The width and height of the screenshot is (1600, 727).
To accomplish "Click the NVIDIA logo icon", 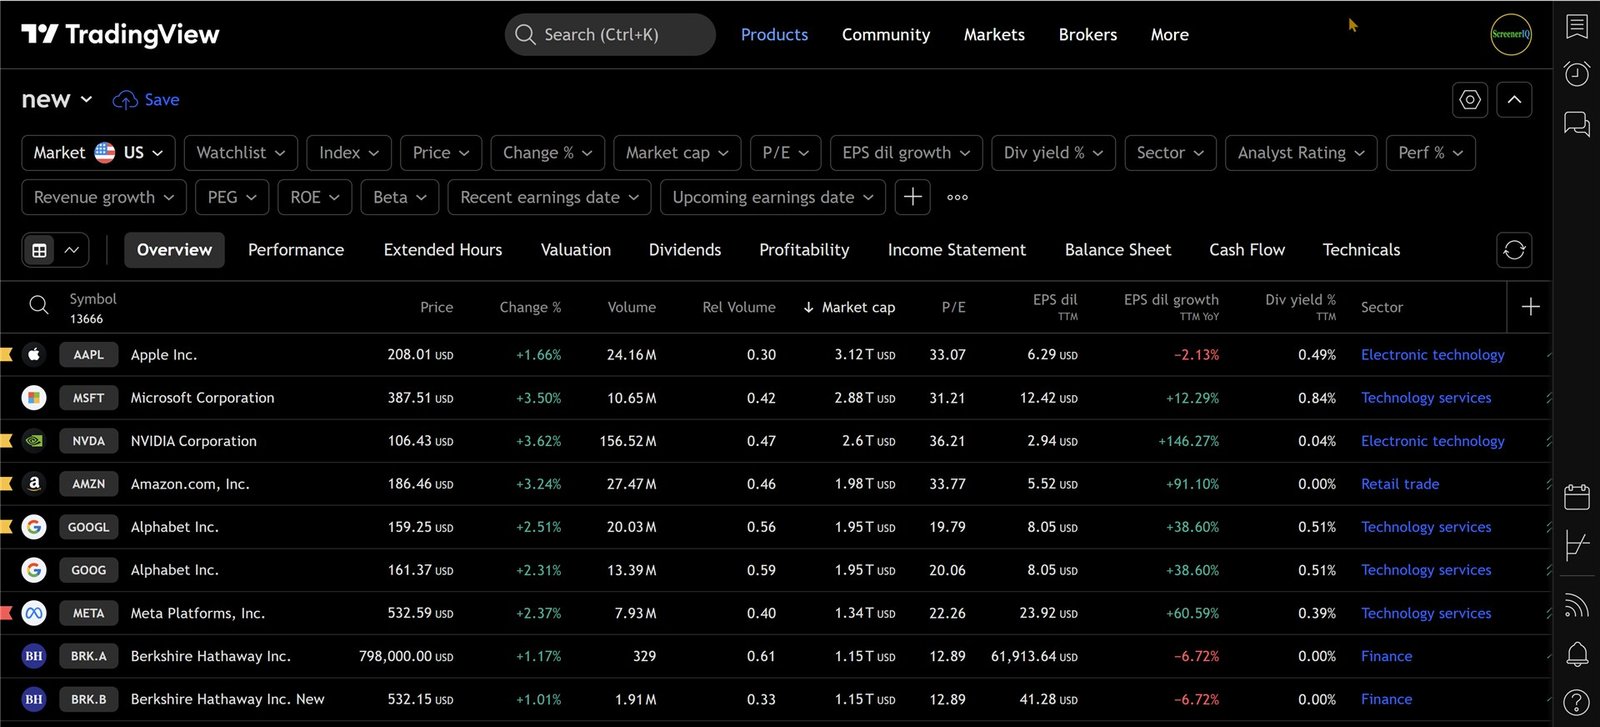I will coord(34,440).
